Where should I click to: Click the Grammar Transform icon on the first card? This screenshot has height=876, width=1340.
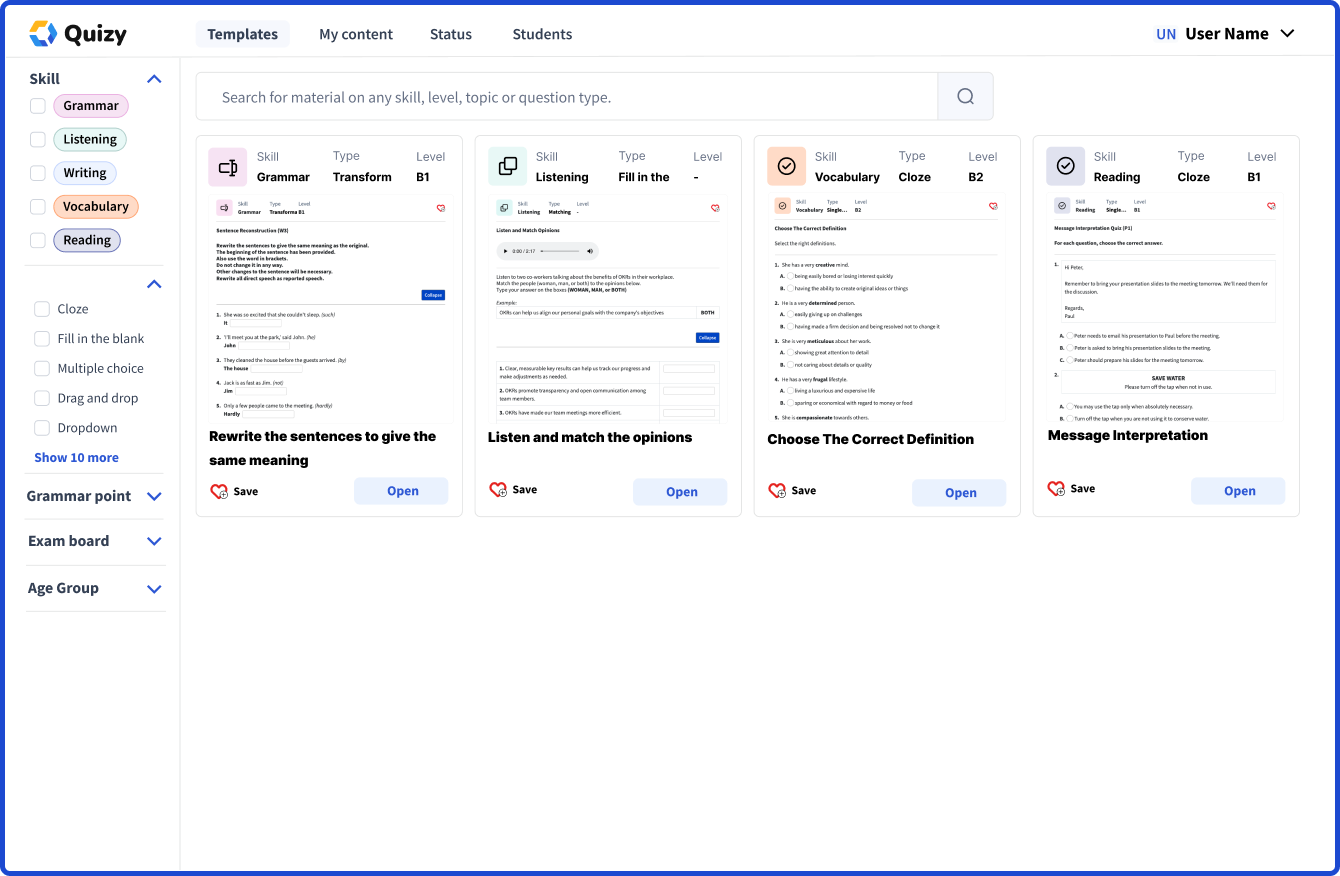tap(227, 166)
